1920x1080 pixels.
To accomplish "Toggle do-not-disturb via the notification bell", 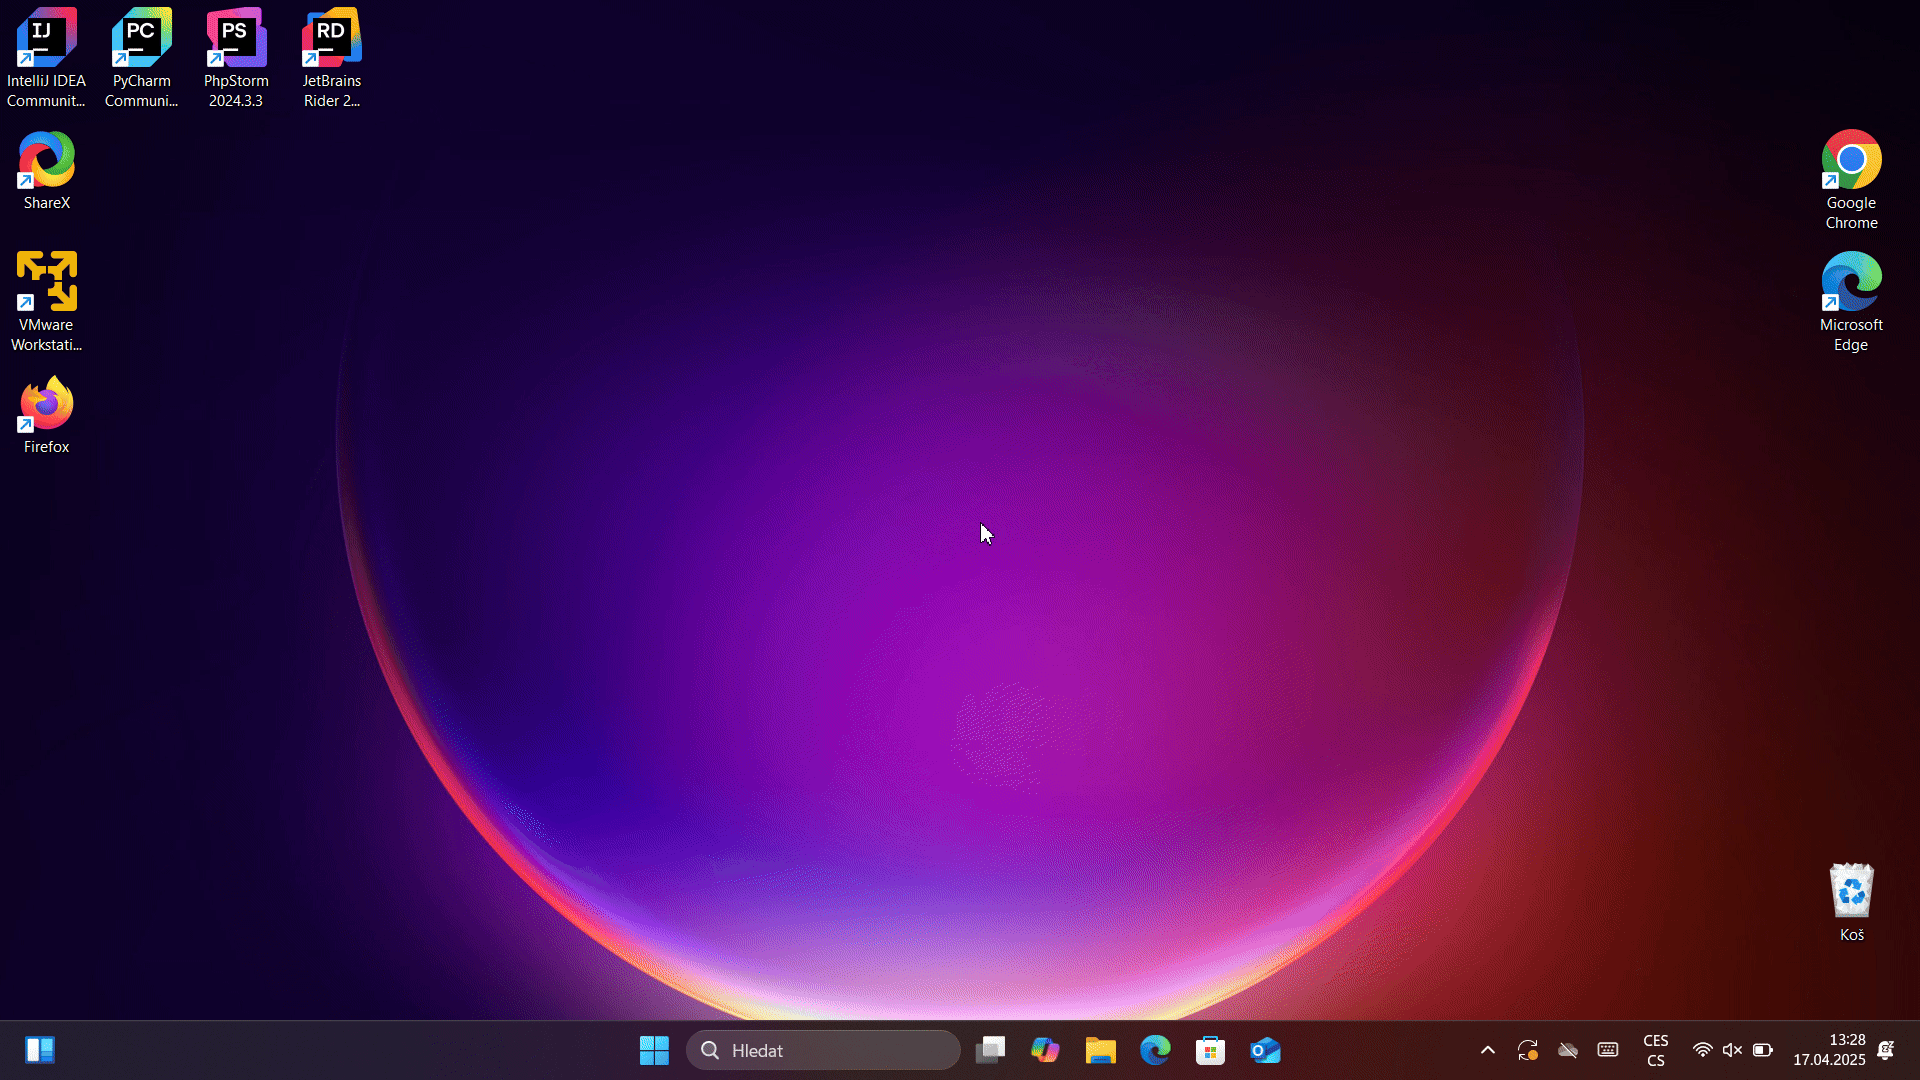I will click(x=1888, y=1050).
